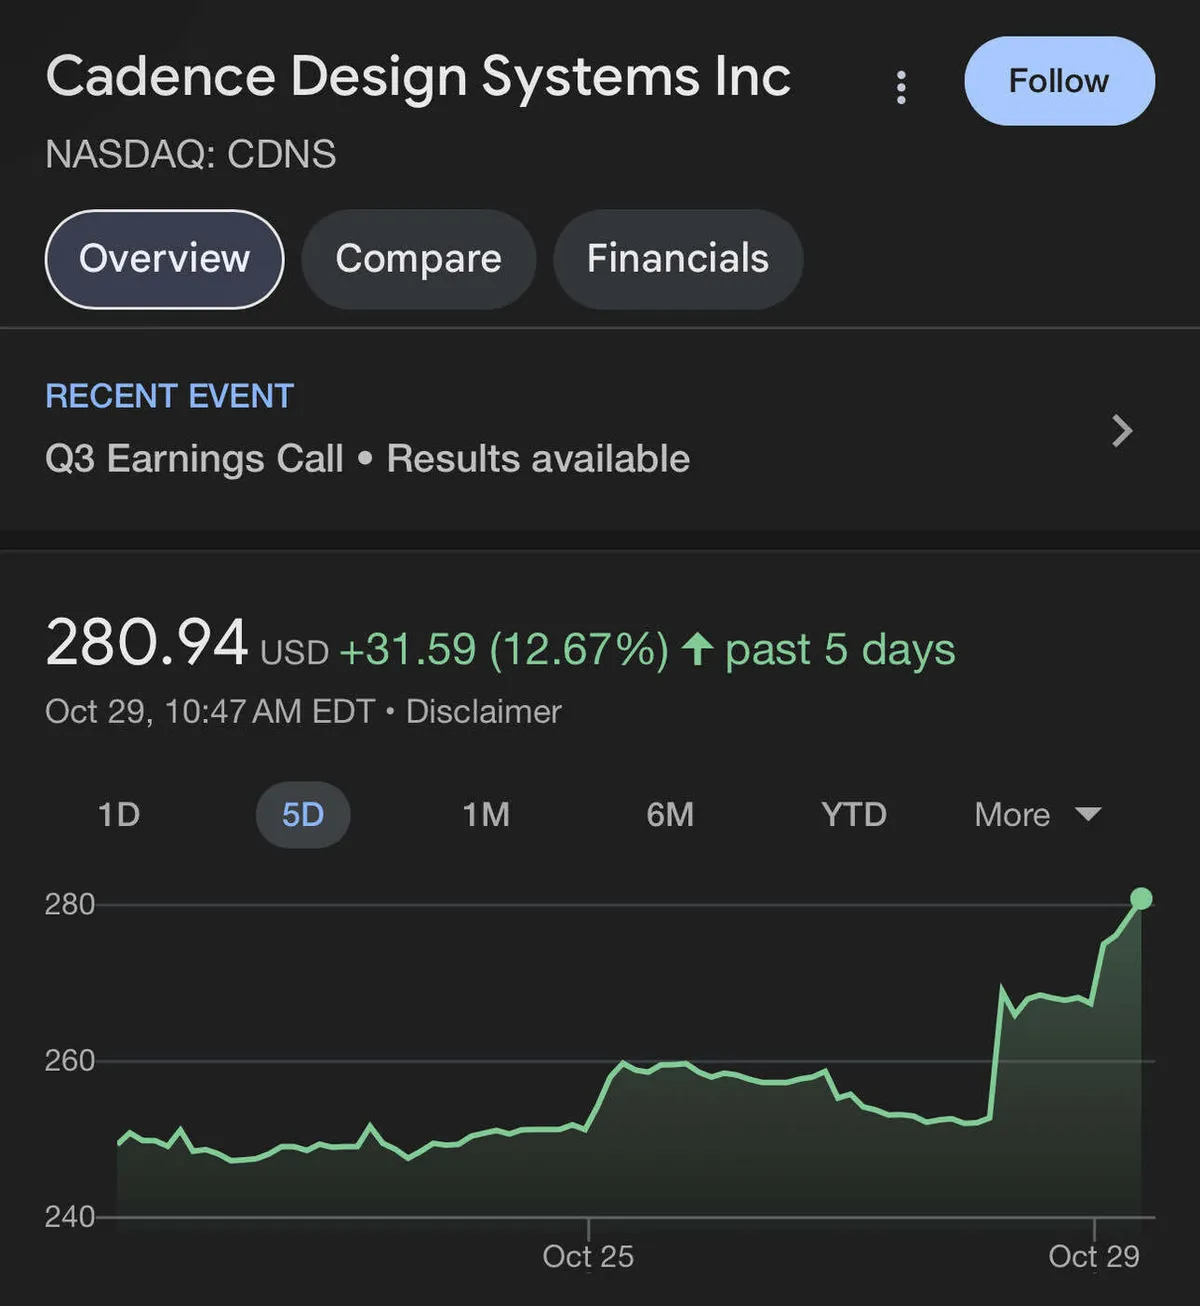Open the Q3 Earnings Call results
The image size is (1200, 1306).
point(367,459)
